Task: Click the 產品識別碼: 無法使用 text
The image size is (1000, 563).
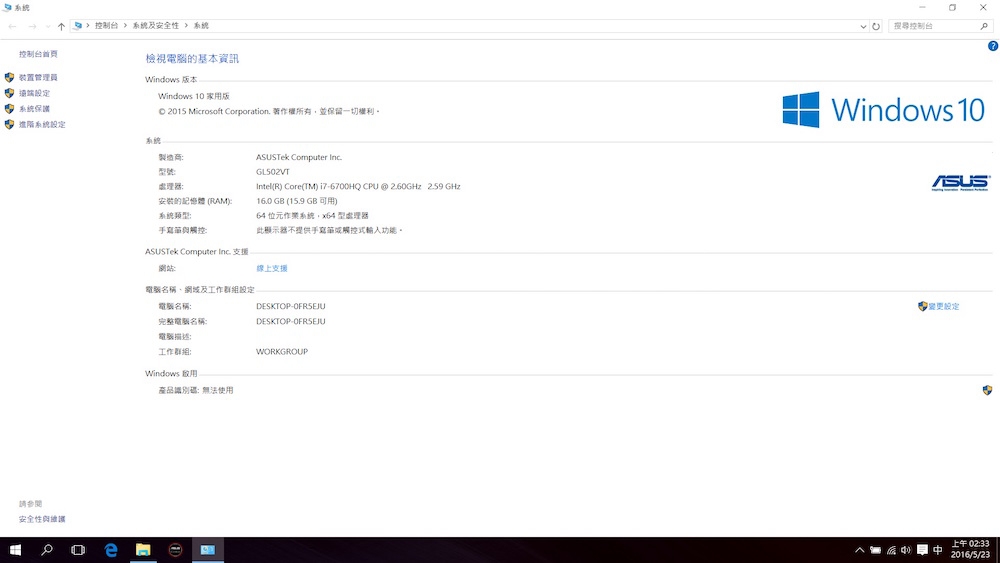Action: 196,390
